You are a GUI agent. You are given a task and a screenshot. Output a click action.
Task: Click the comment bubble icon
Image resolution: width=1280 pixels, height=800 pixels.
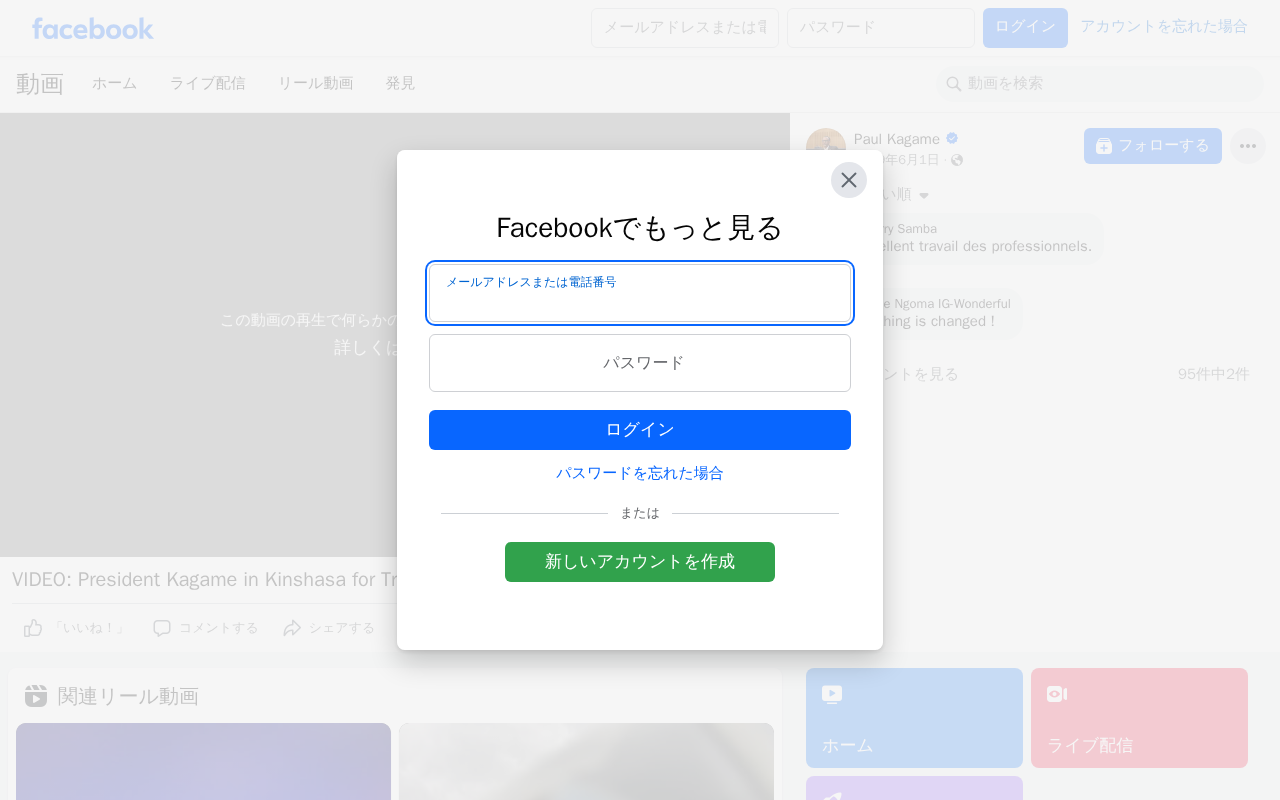tap(162, 628)
